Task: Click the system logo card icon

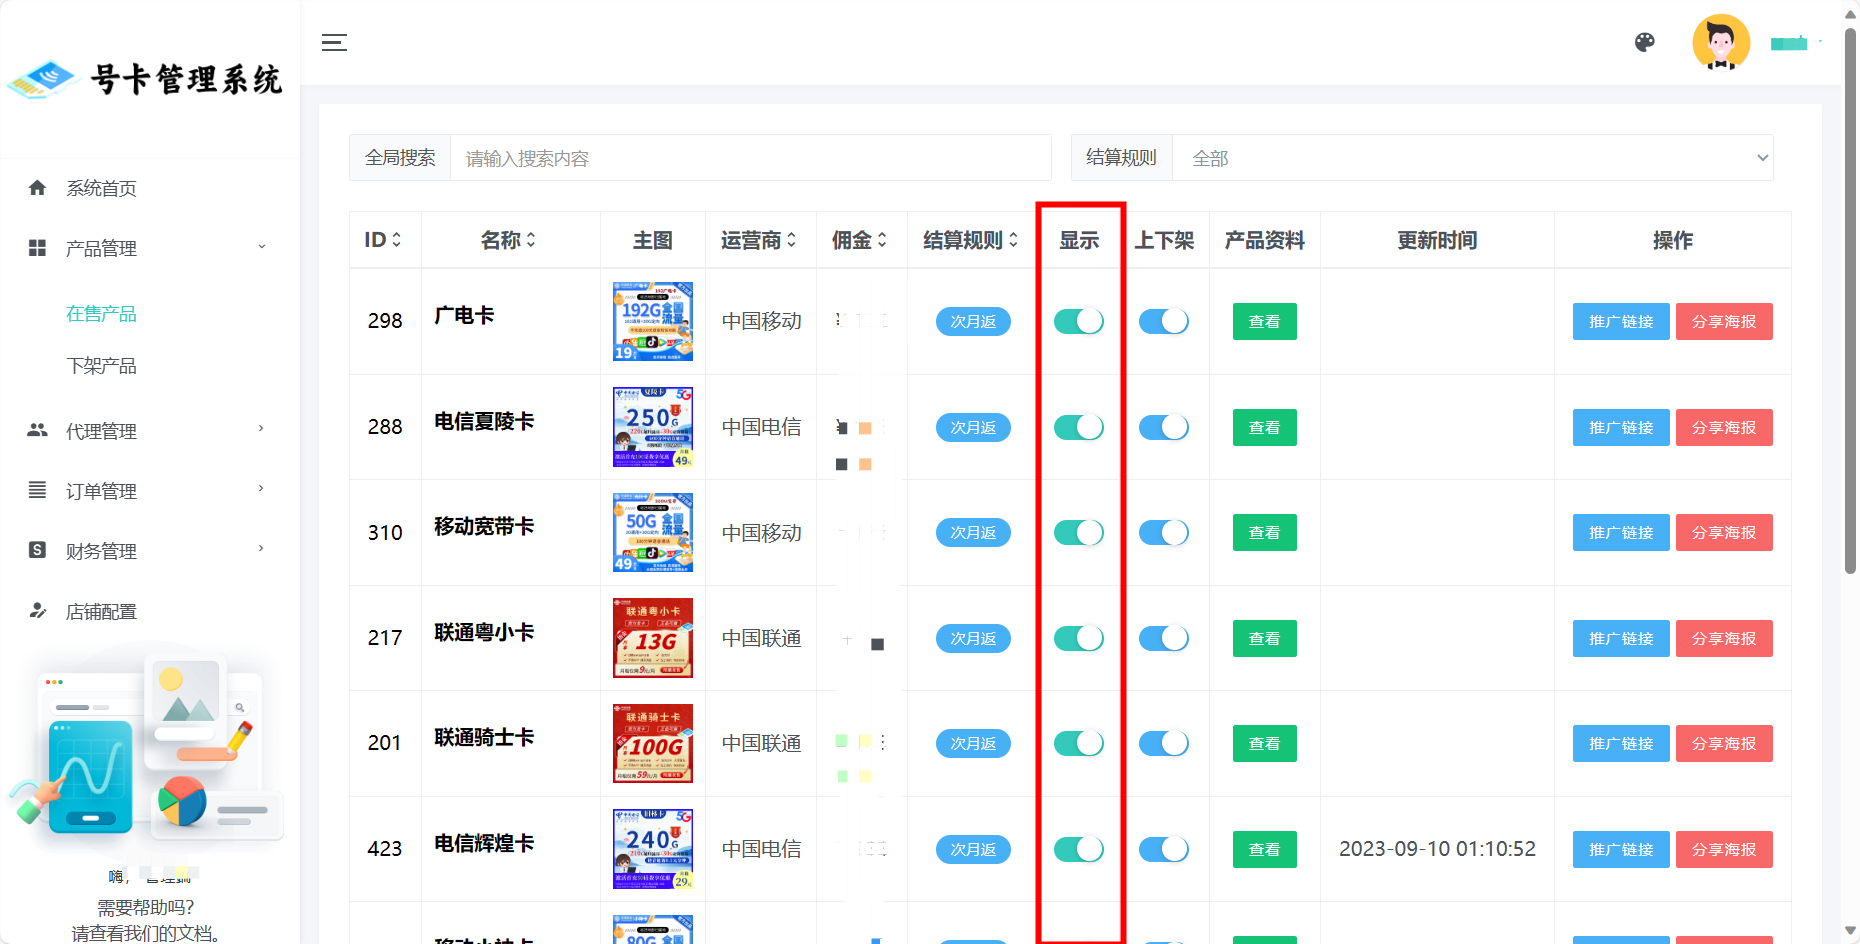Action: tap(41, 79)
